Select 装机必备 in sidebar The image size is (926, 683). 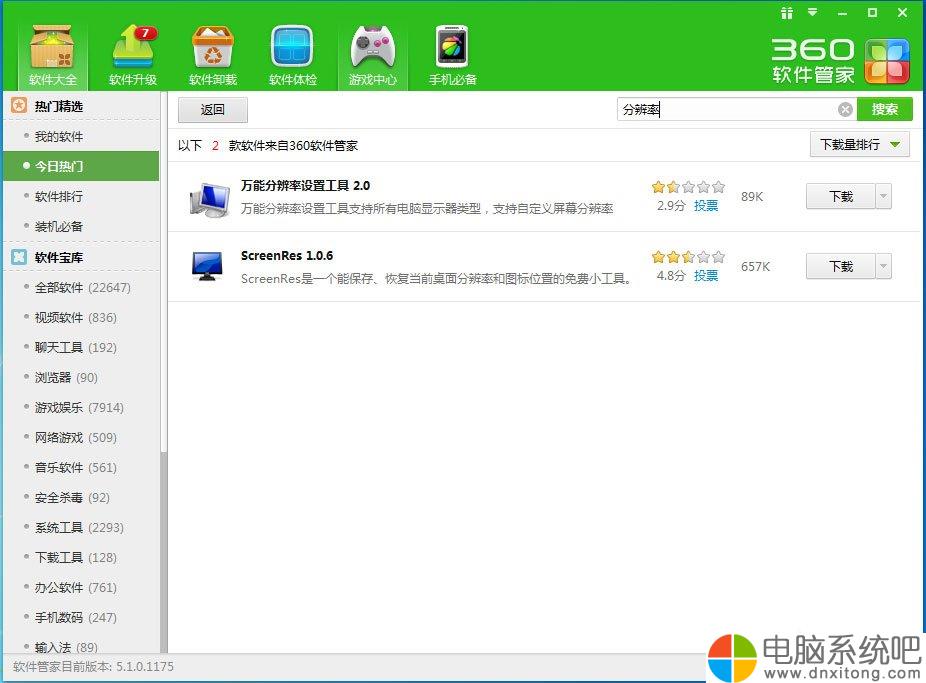pyautogui.click(x=81, y=226)
